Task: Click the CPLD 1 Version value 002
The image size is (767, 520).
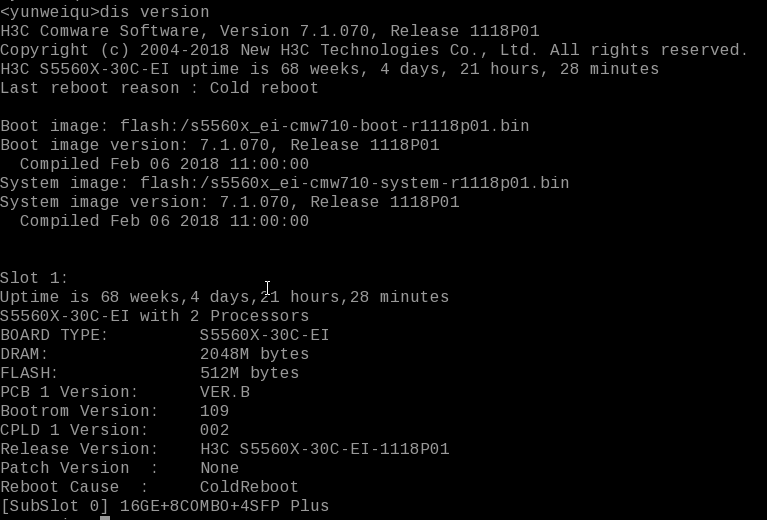Action: 214,430
